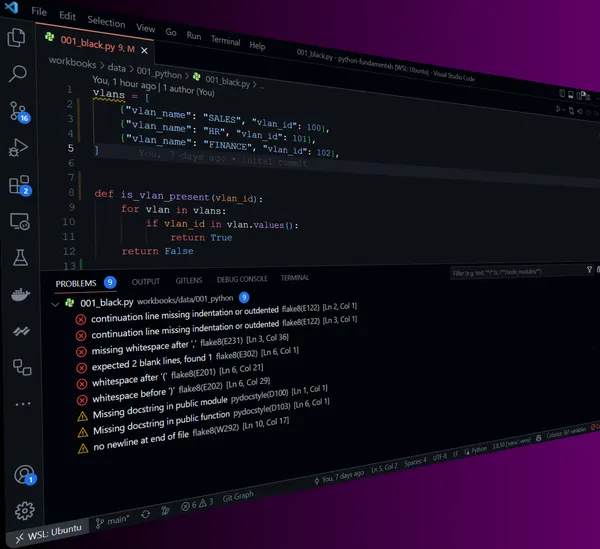Image resolution: width=600 pixels, height=549 pixels.
Task: Click the errors and warnings counter in status bar
Action: pos(197,504)
